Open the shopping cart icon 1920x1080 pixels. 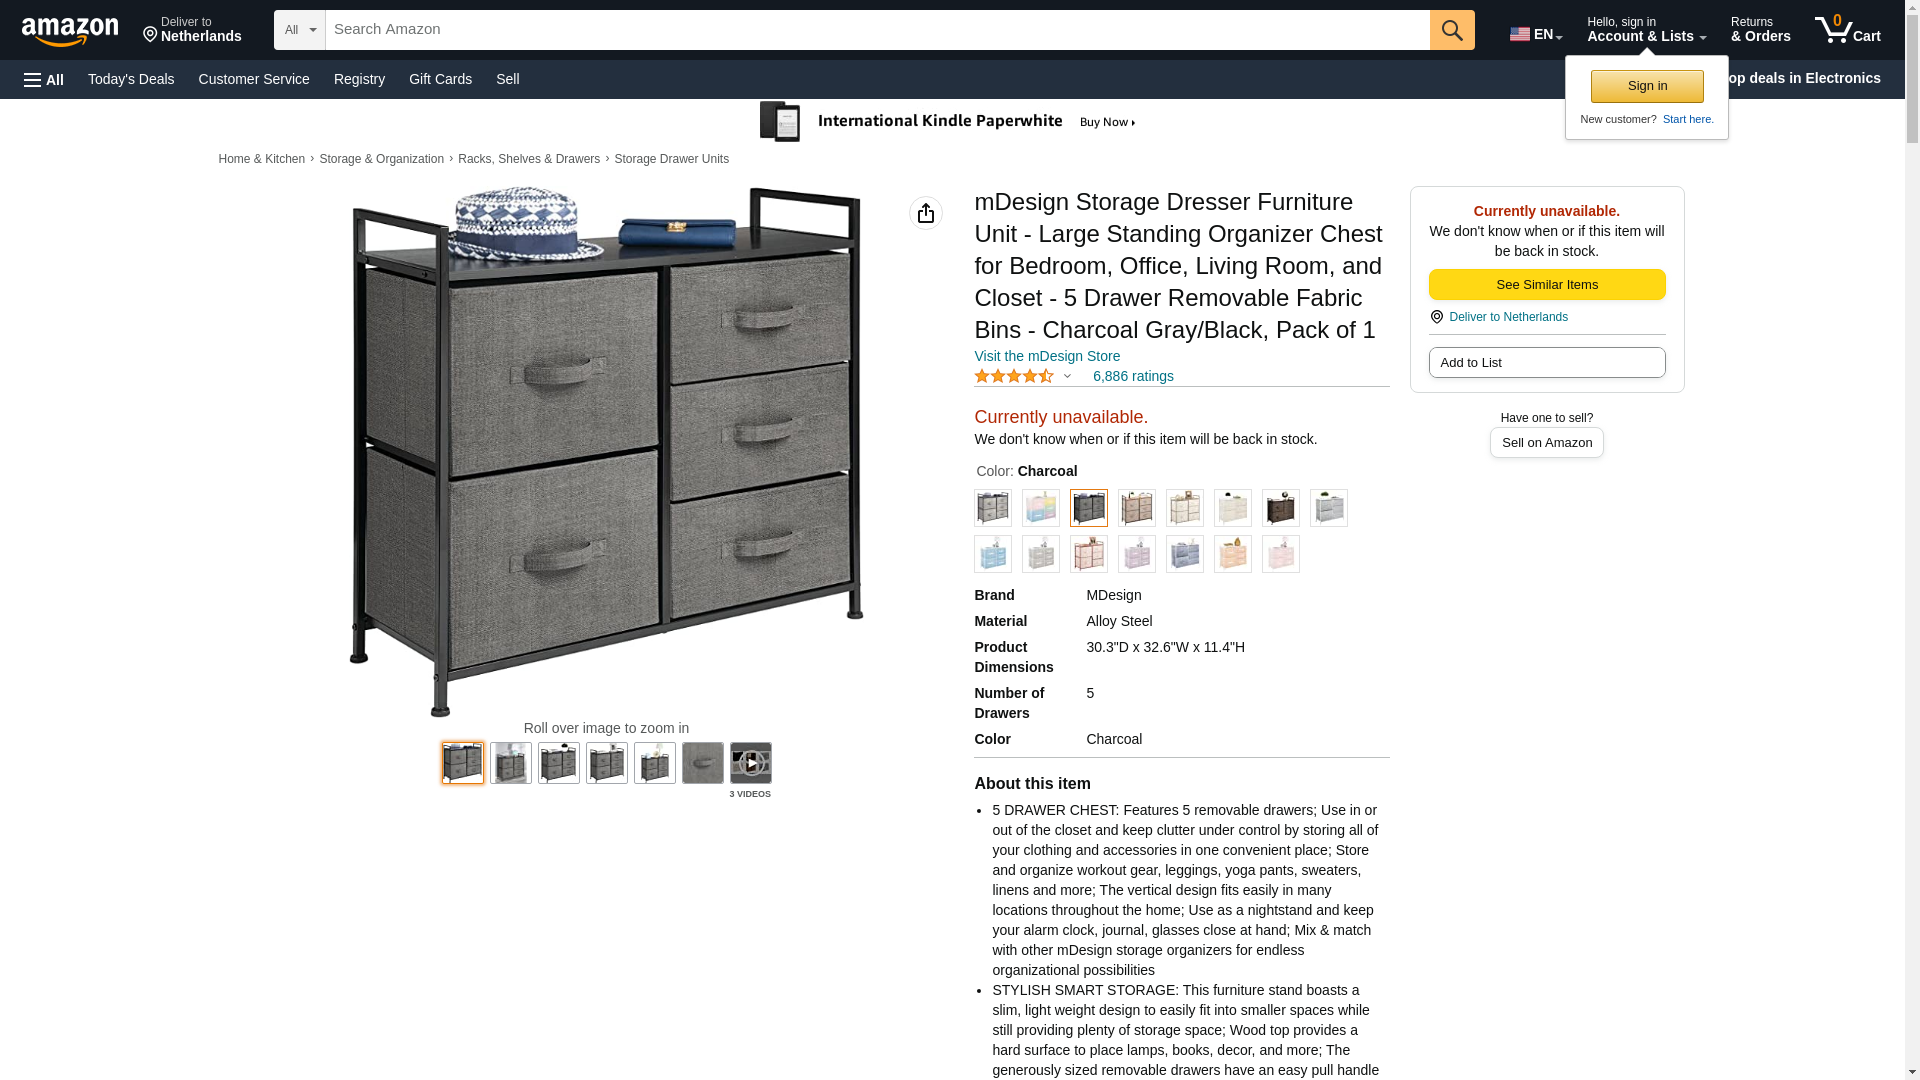click(x=1847, y=30)
